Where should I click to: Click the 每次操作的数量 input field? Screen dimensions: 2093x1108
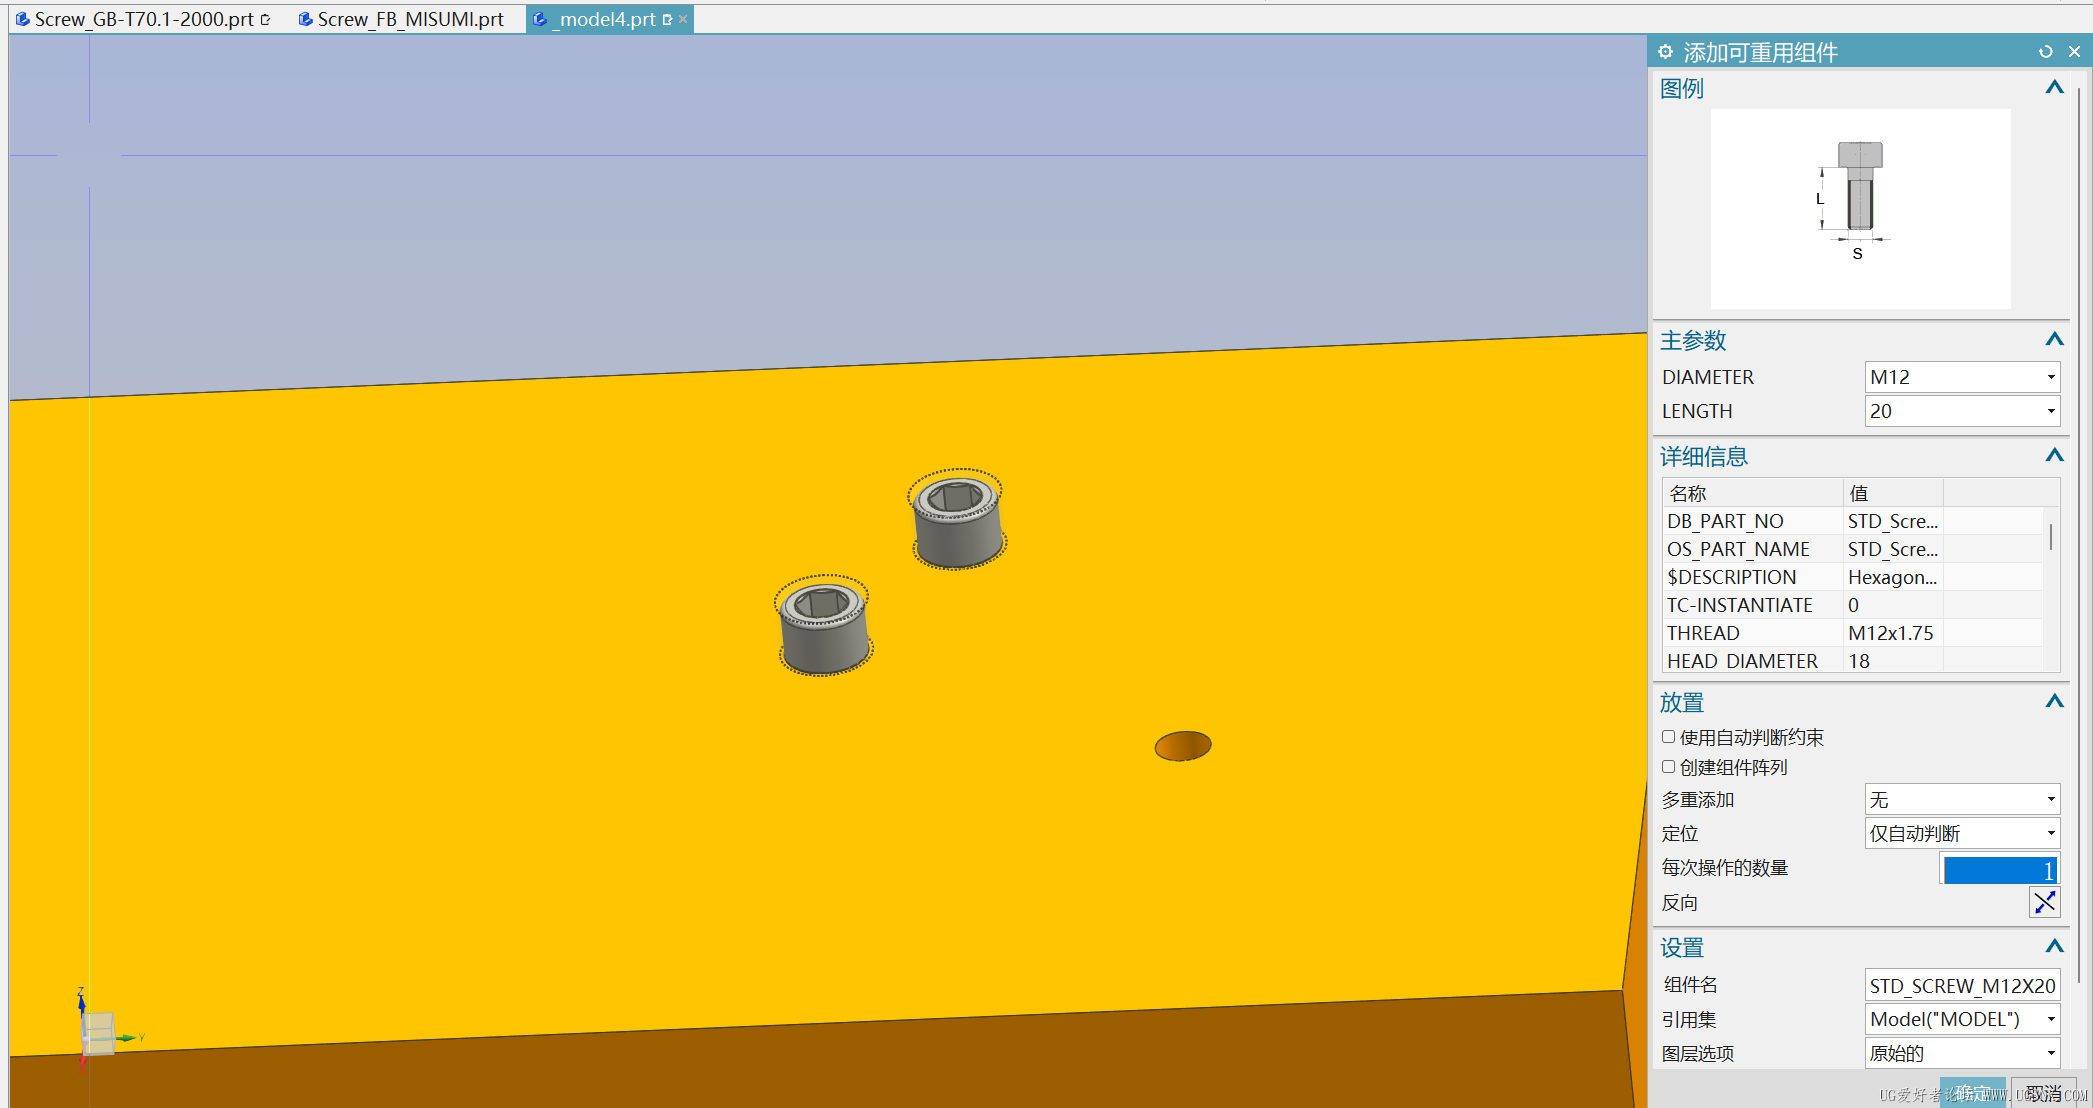(x=1998, y=868)
